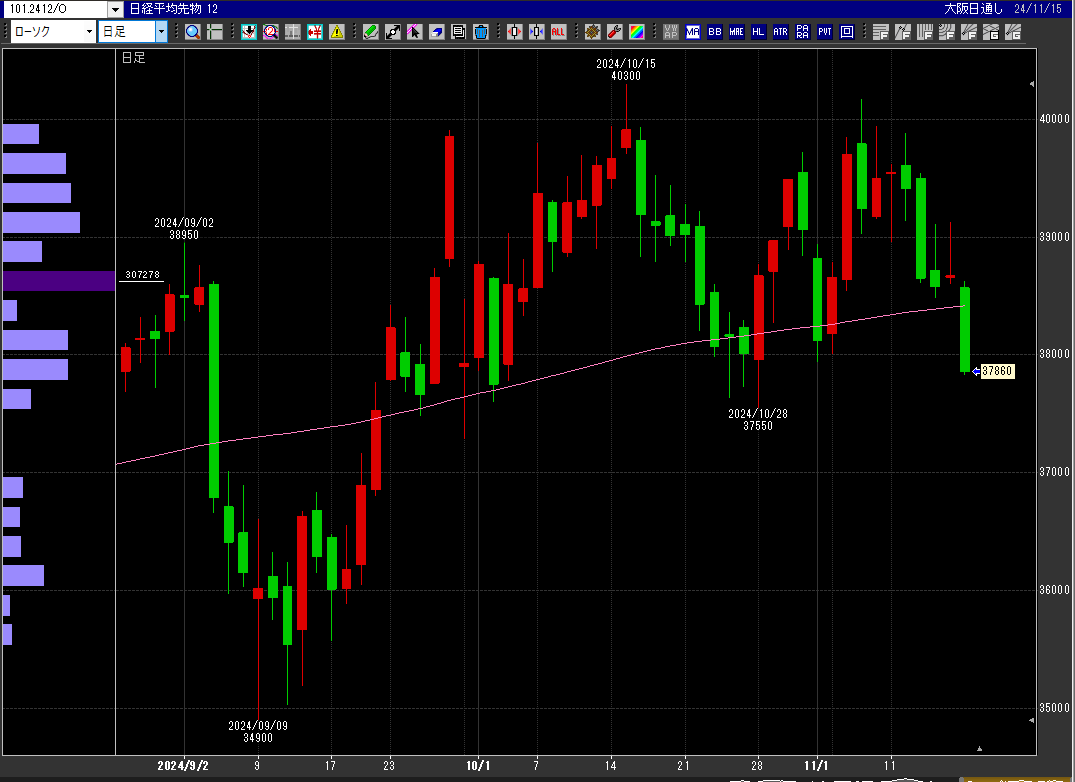Click the 11/1 date axis label

tap(816, 766)
